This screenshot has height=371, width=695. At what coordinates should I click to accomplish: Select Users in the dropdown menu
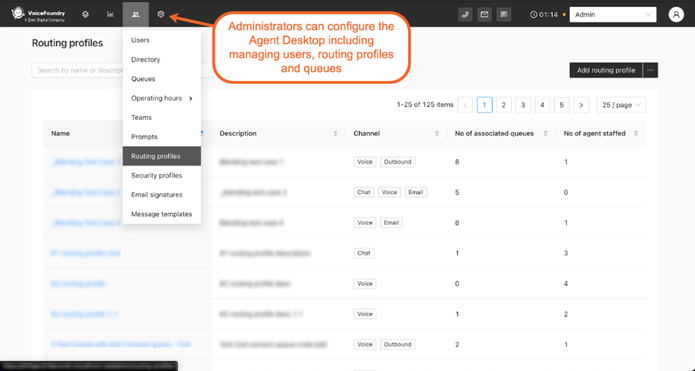[x=162, y=40]
